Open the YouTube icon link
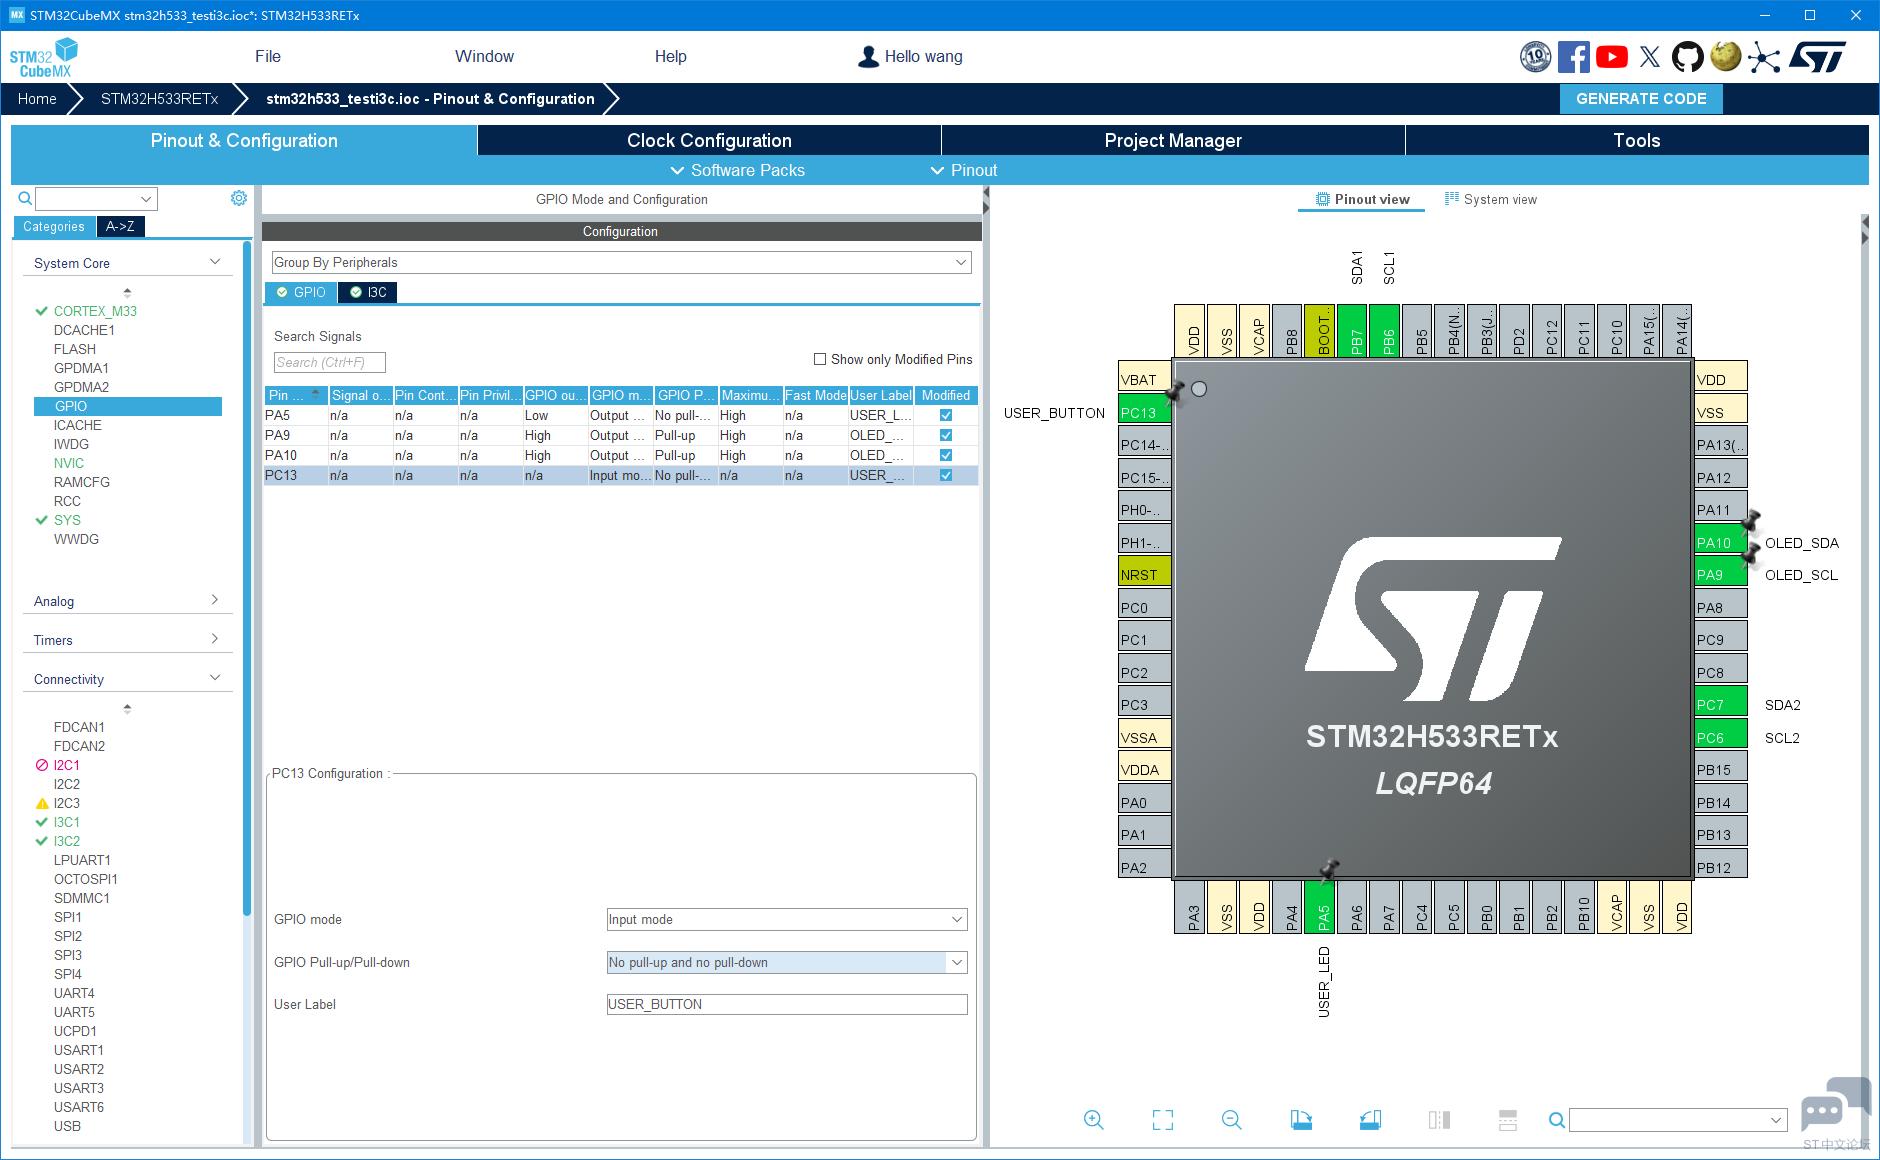This screenshot has width=1880, height=1160. (1611, 57)
